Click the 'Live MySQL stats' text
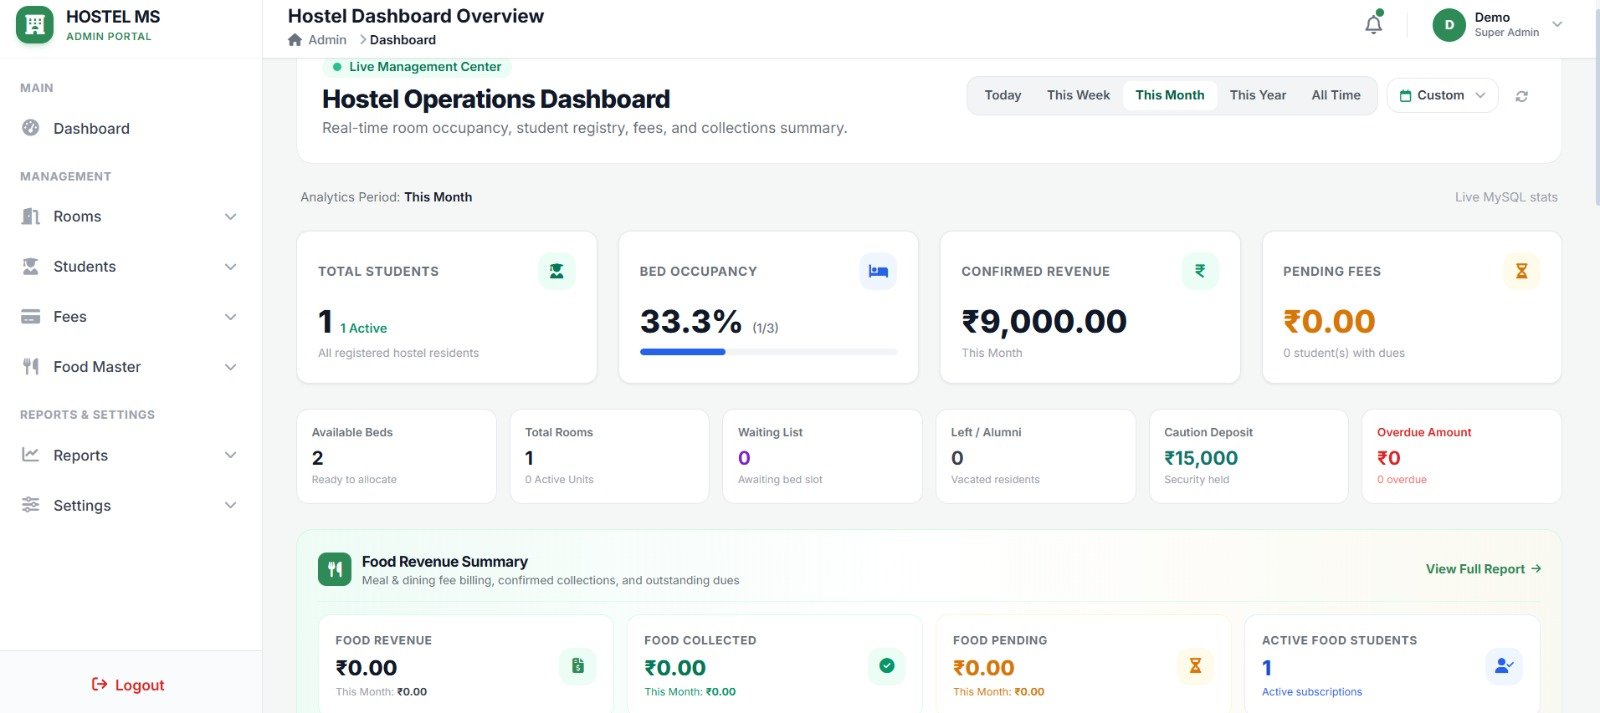Screen dimensions: 1600x713 pos(1506,197)
